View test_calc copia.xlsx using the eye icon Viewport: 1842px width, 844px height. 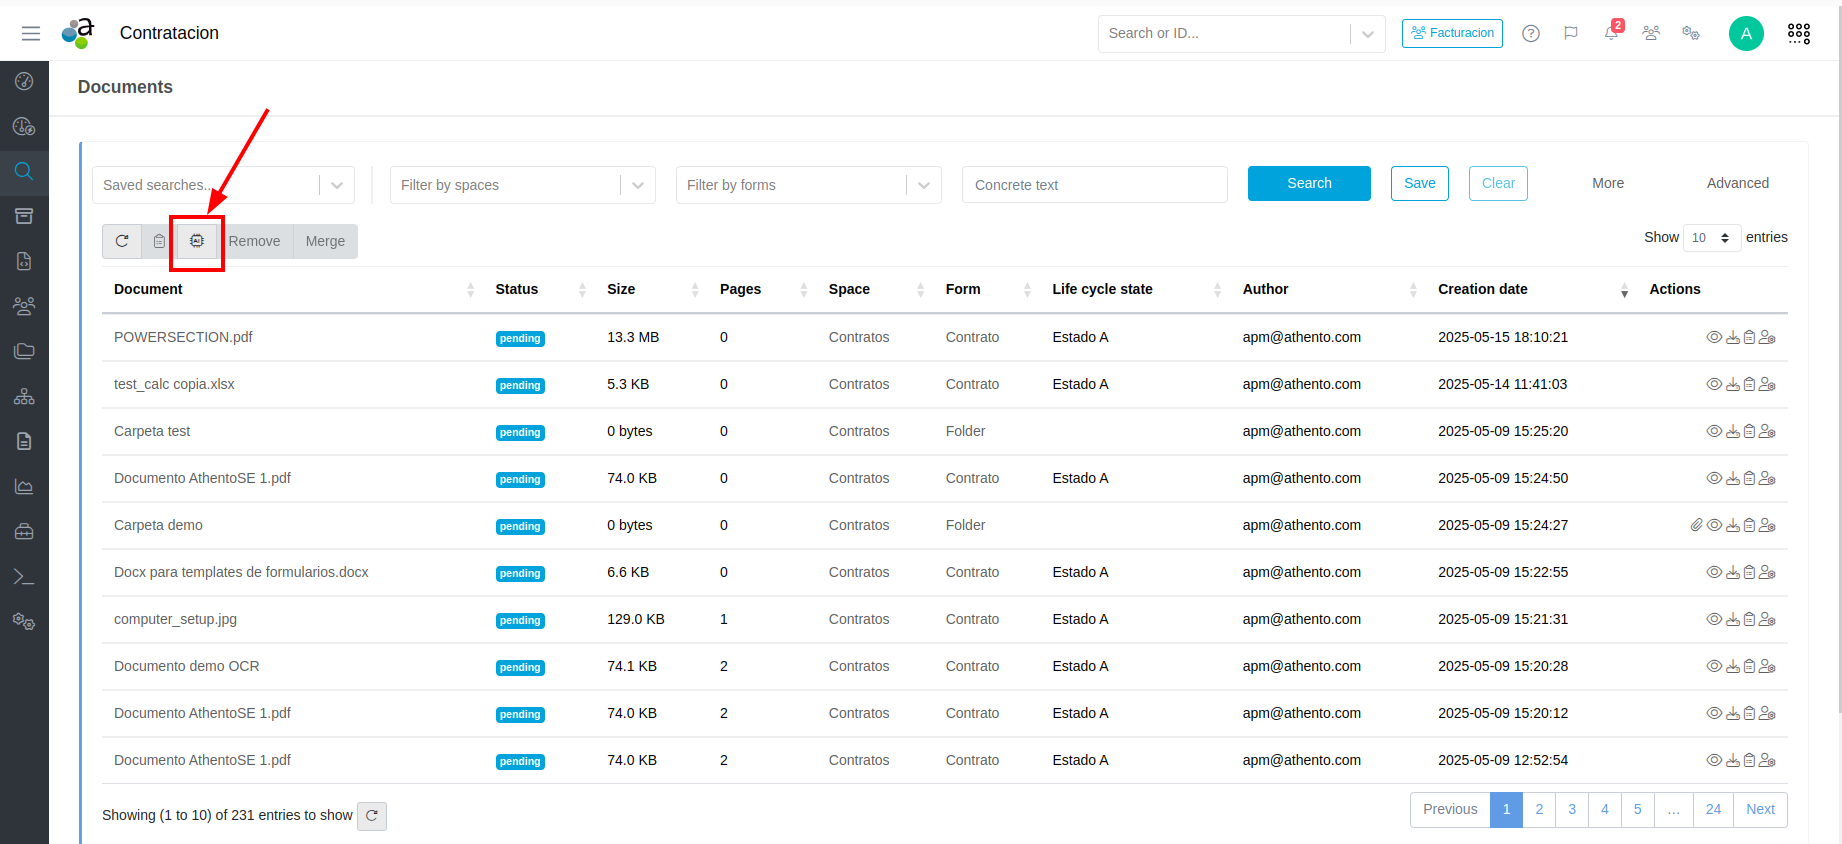(1713, 385)
